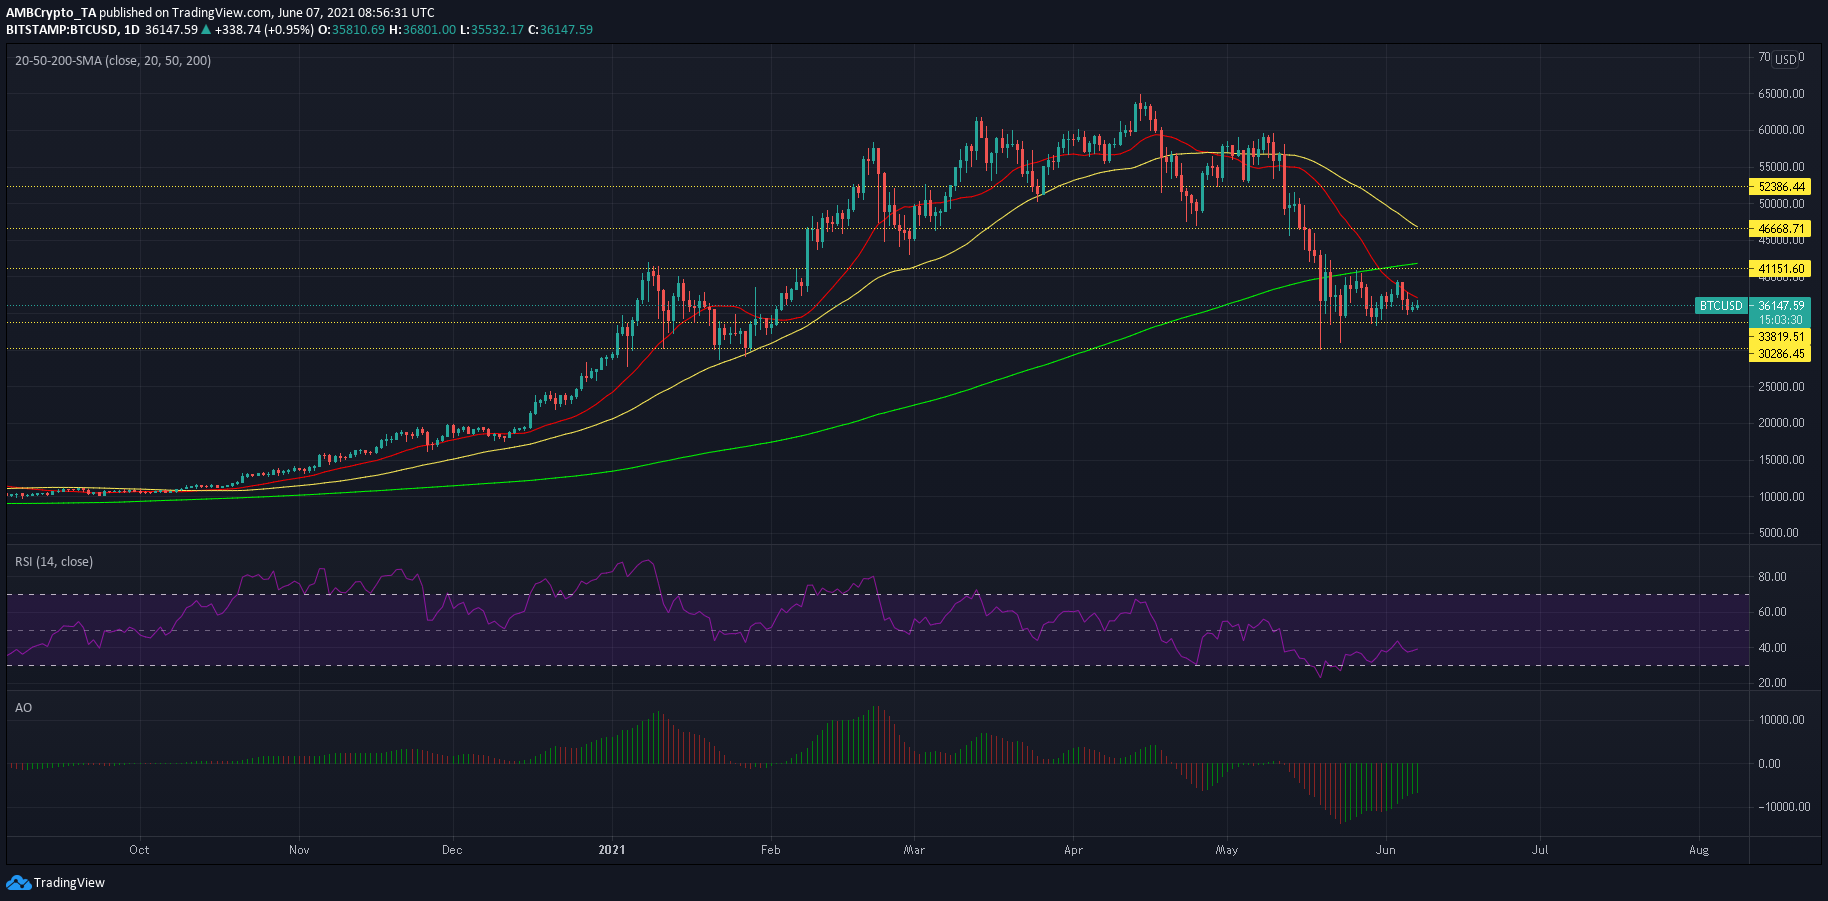The image size is (1828, 901).
Task: Click the Aug label on time axis
Action: tap(1699, 850)
